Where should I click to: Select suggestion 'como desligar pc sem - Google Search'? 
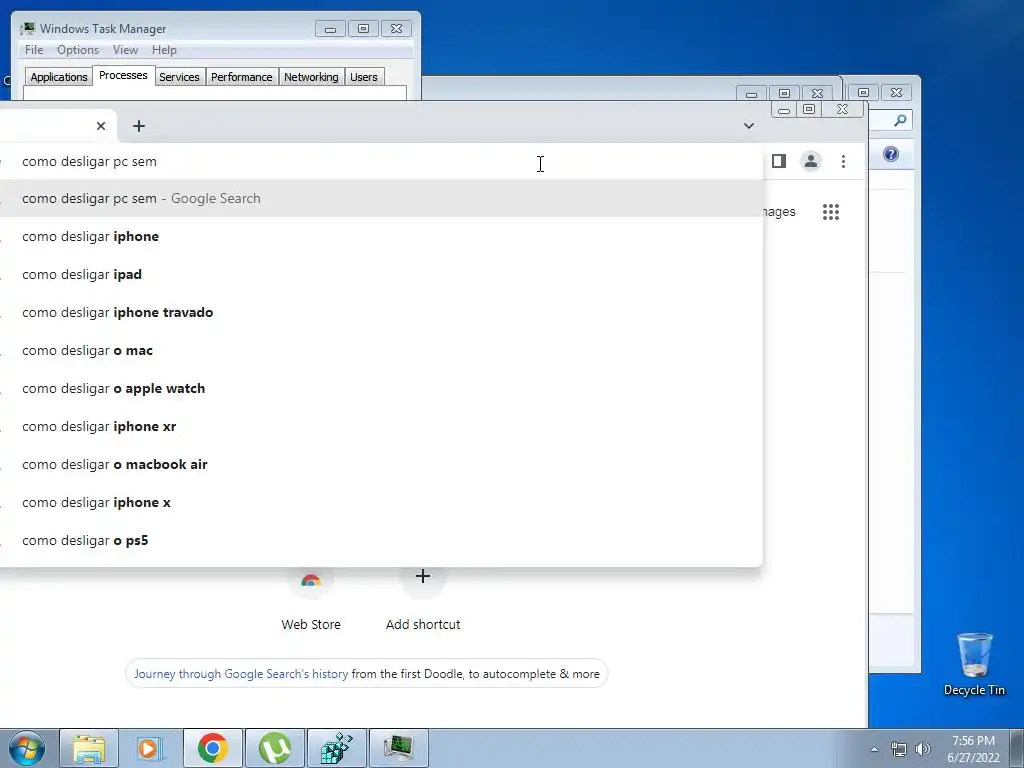click(381, 199)
